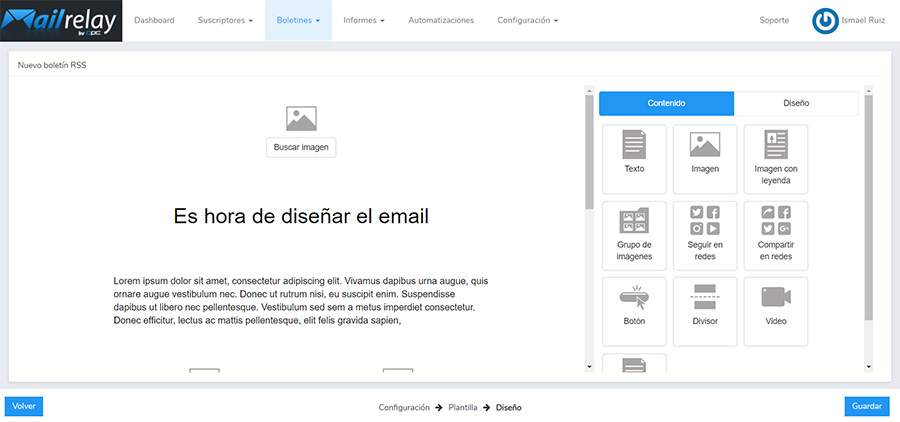
Task: Click the canvas scrollbar down arrow
Action: 589,366
